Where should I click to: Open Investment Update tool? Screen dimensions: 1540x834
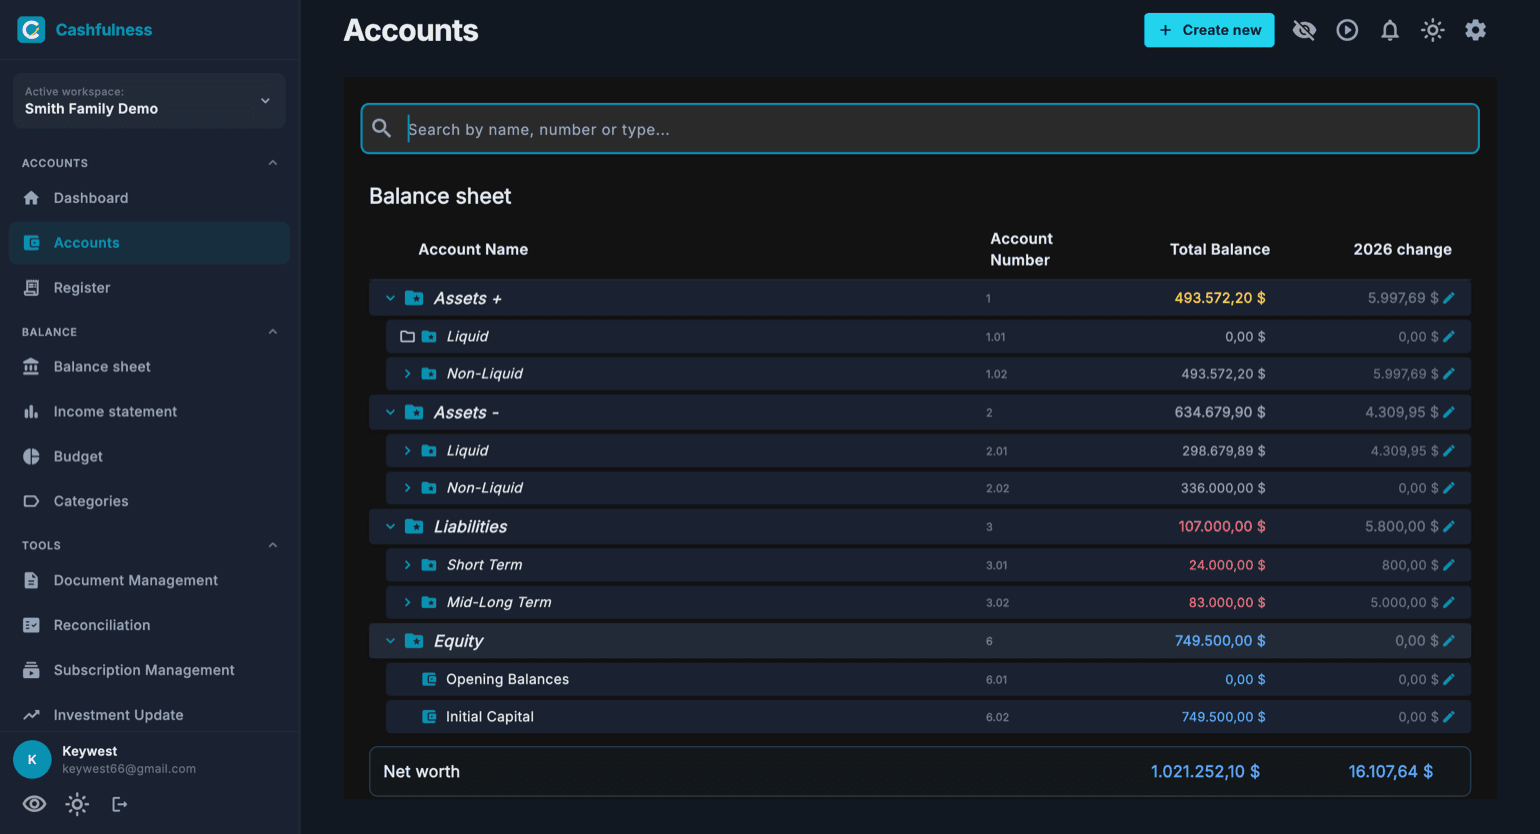tap(149, 715)
